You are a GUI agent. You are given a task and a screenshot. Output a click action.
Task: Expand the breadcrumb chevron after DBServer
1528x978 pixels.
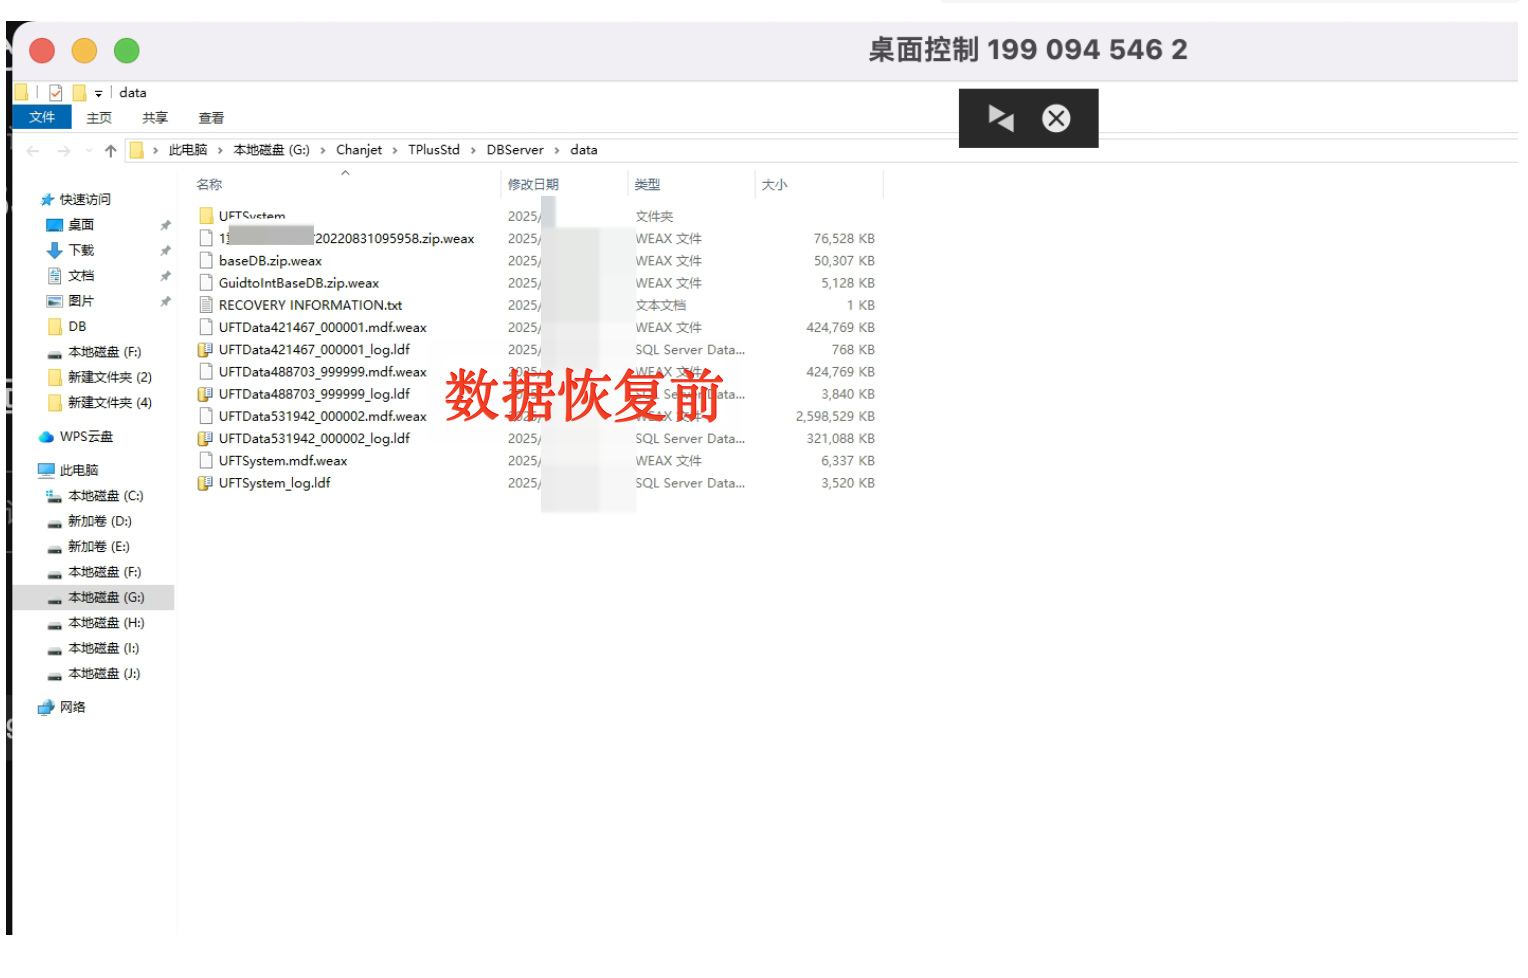tap(557, 151)
